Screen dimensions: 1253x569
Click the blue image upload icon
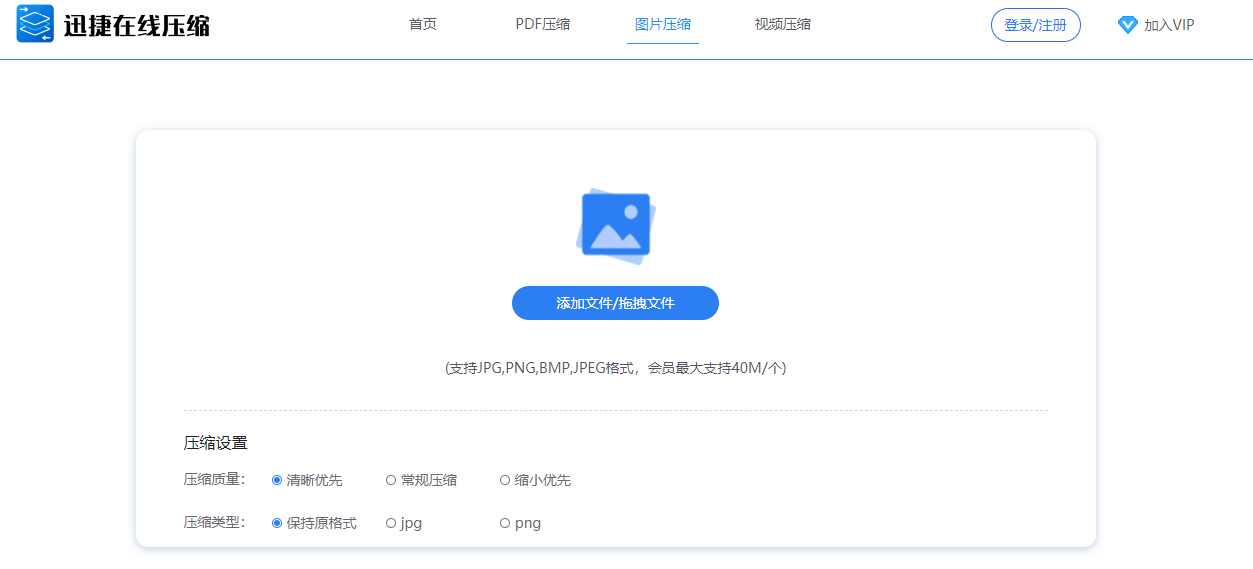615,226
